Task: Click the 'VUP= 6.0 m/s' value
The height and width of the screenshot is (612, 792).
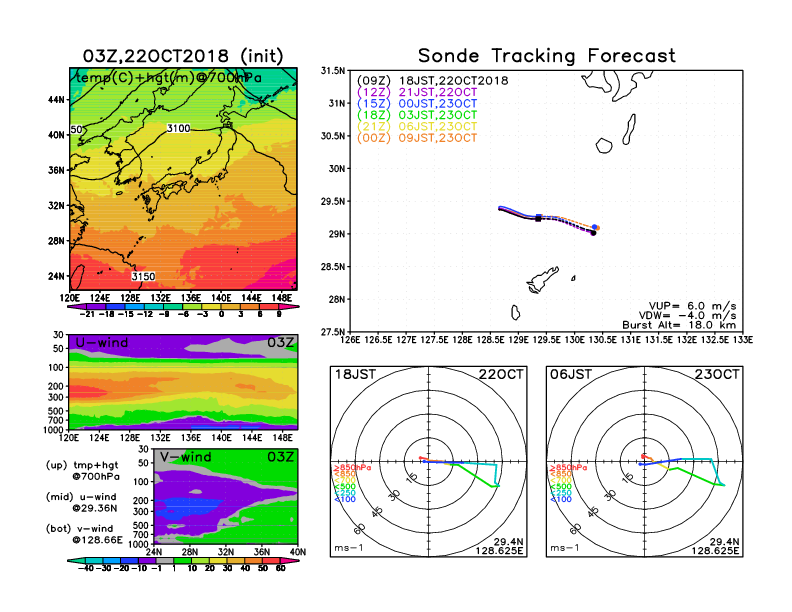Action: (x=692, y=306)
